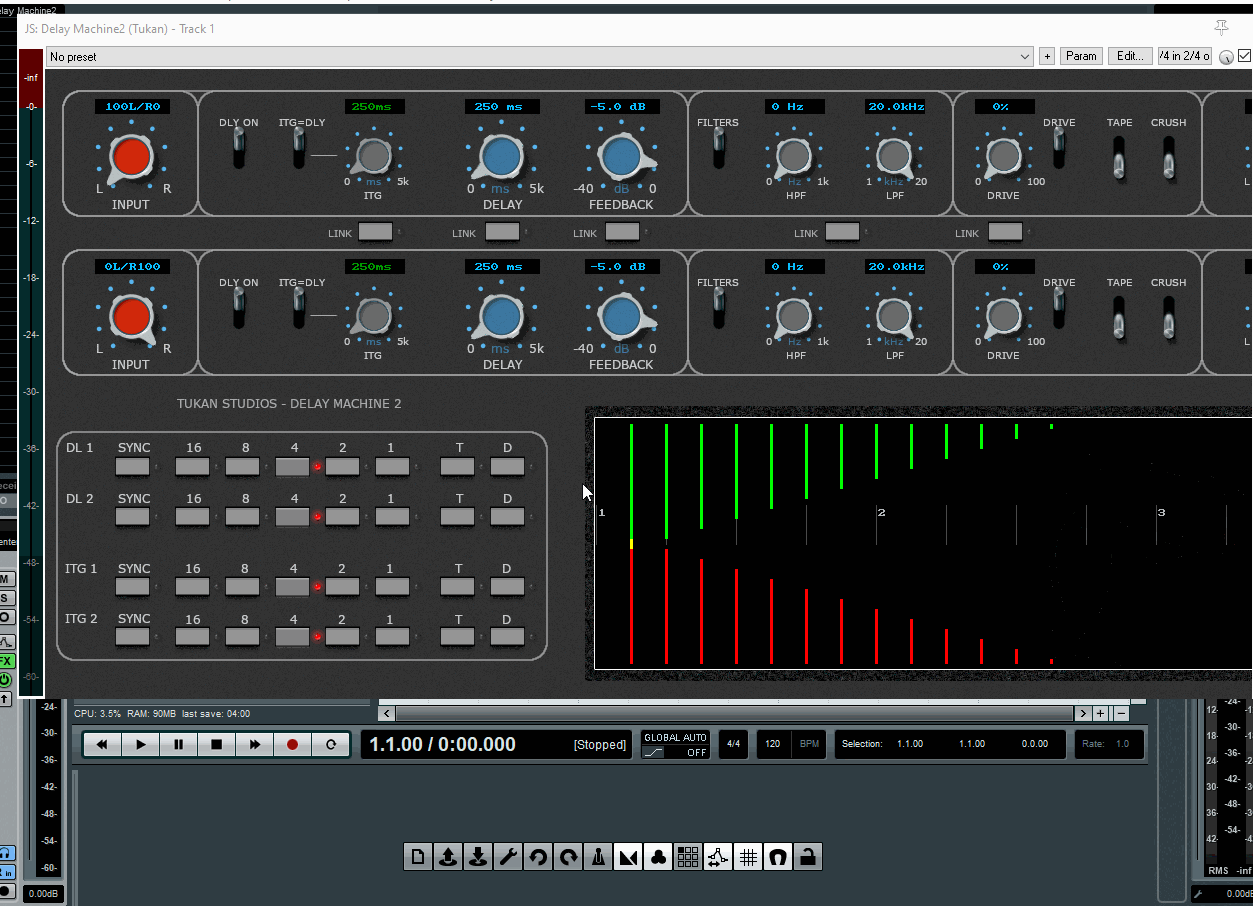Toggle snap magnet icon
1253x906 pixels.
click(x=778, y=856)
